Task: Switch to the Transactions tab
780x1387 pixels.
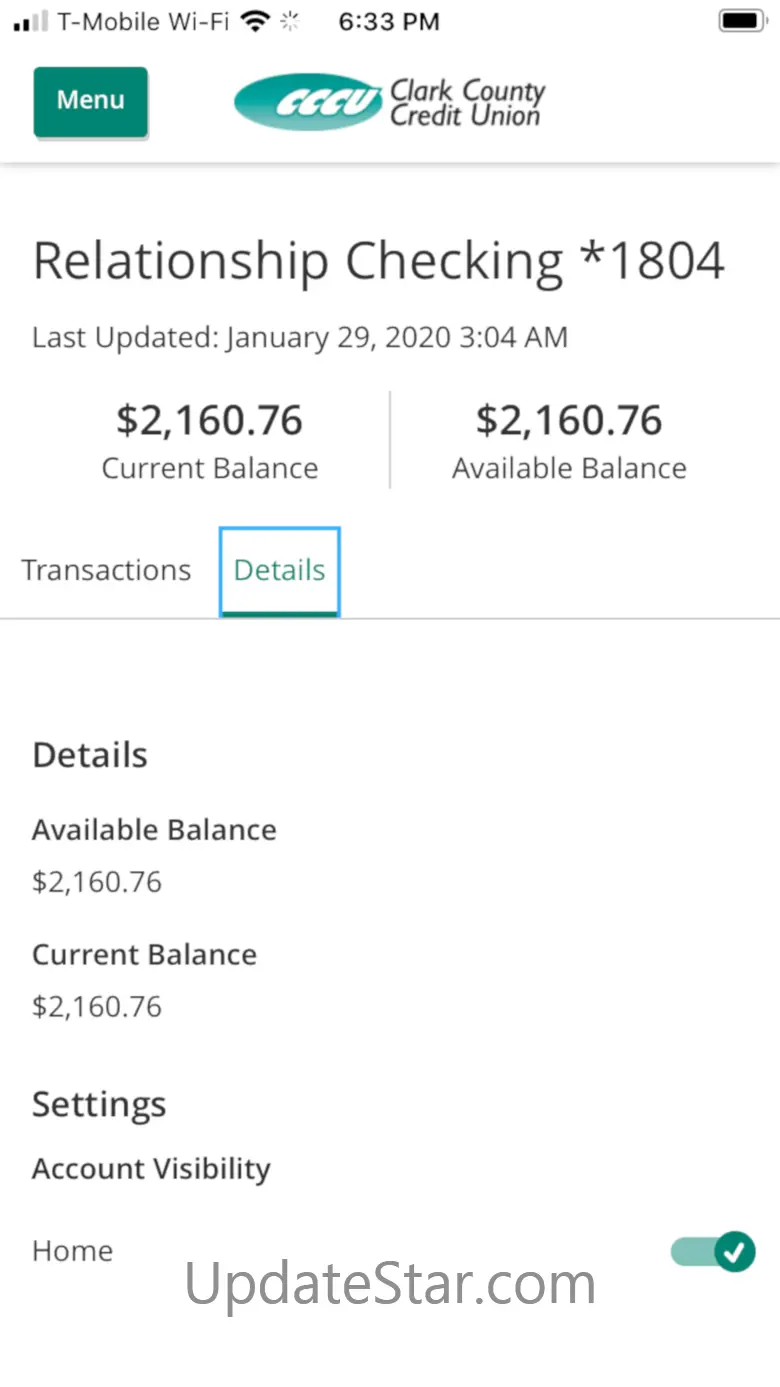Action: (x=106, y=570)
